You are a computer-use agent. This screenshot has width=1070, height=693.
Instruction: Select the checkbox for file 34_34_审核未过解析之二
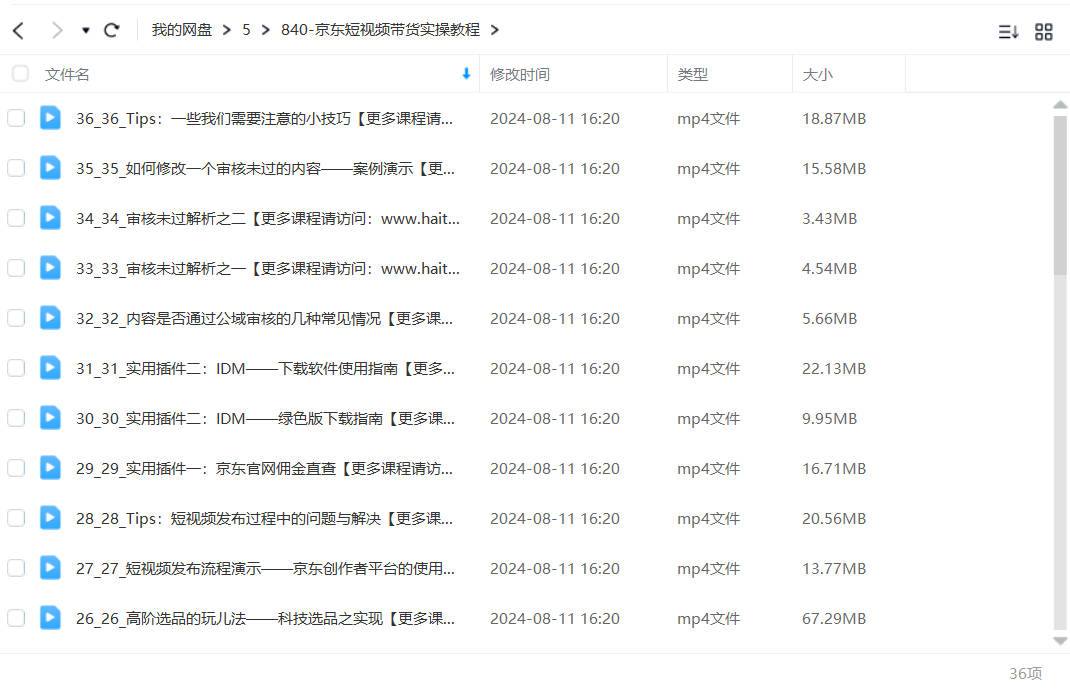(x=16, y=218)
